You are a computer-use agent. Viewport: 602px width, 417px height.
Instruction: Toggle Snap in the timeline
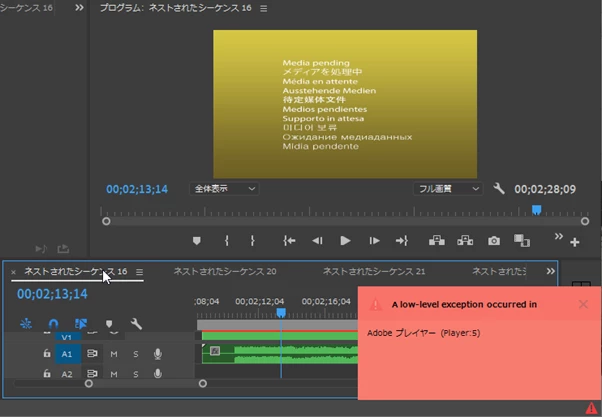click(53, 324)
